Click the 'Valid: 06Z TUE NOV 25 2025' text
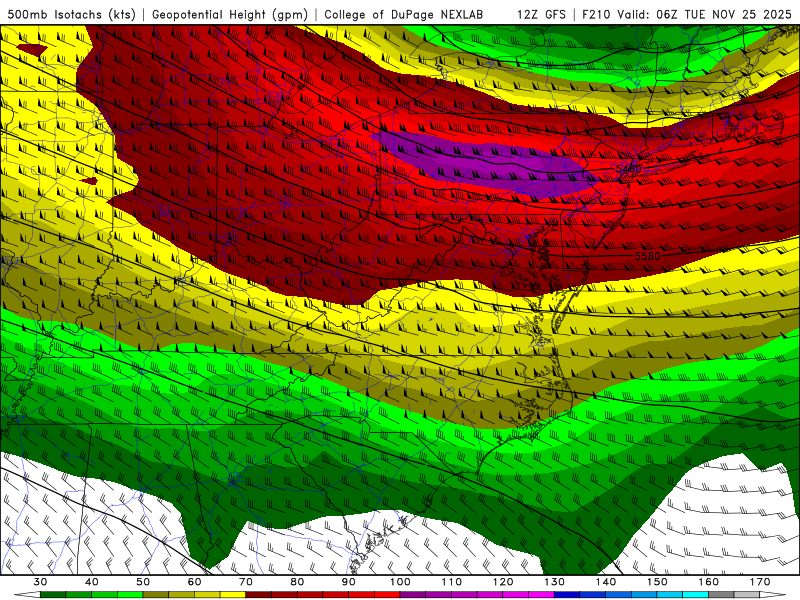The height and width of the screenshot is (600, 800). point(704,14)
